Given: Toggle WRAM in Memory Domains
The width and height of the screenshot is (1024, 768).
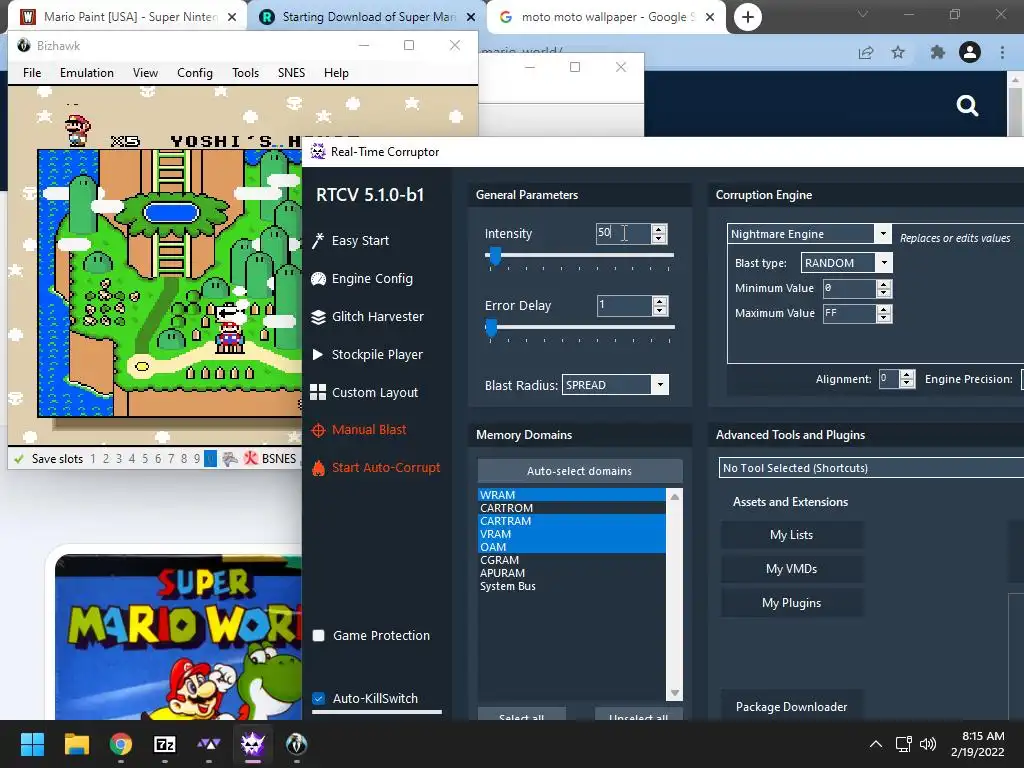Looking at the screenshot, I should coord(571,494).
